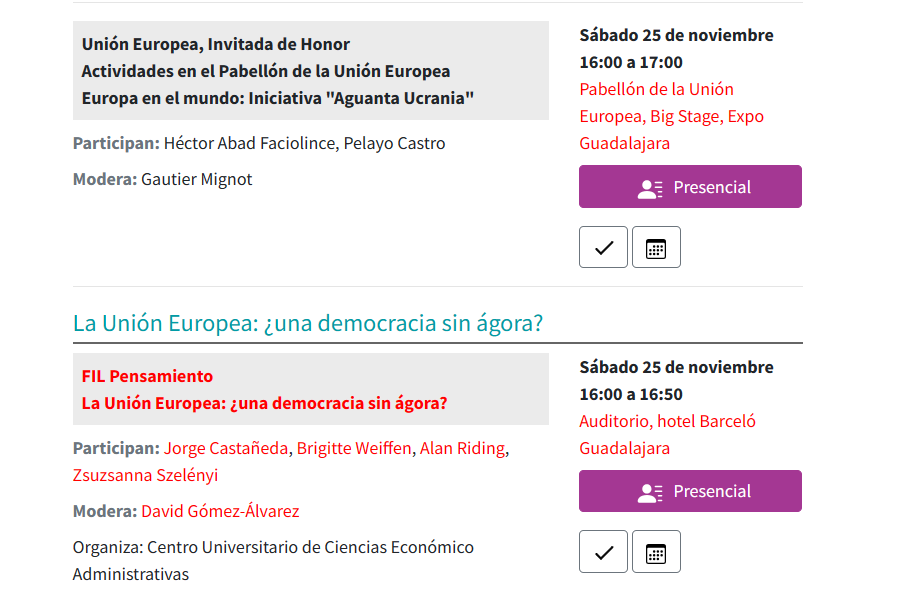The image size is (904, 606).
Task: Click checkmark icon for Aguanta Ucrania event
Action: (x=603, y=247)
